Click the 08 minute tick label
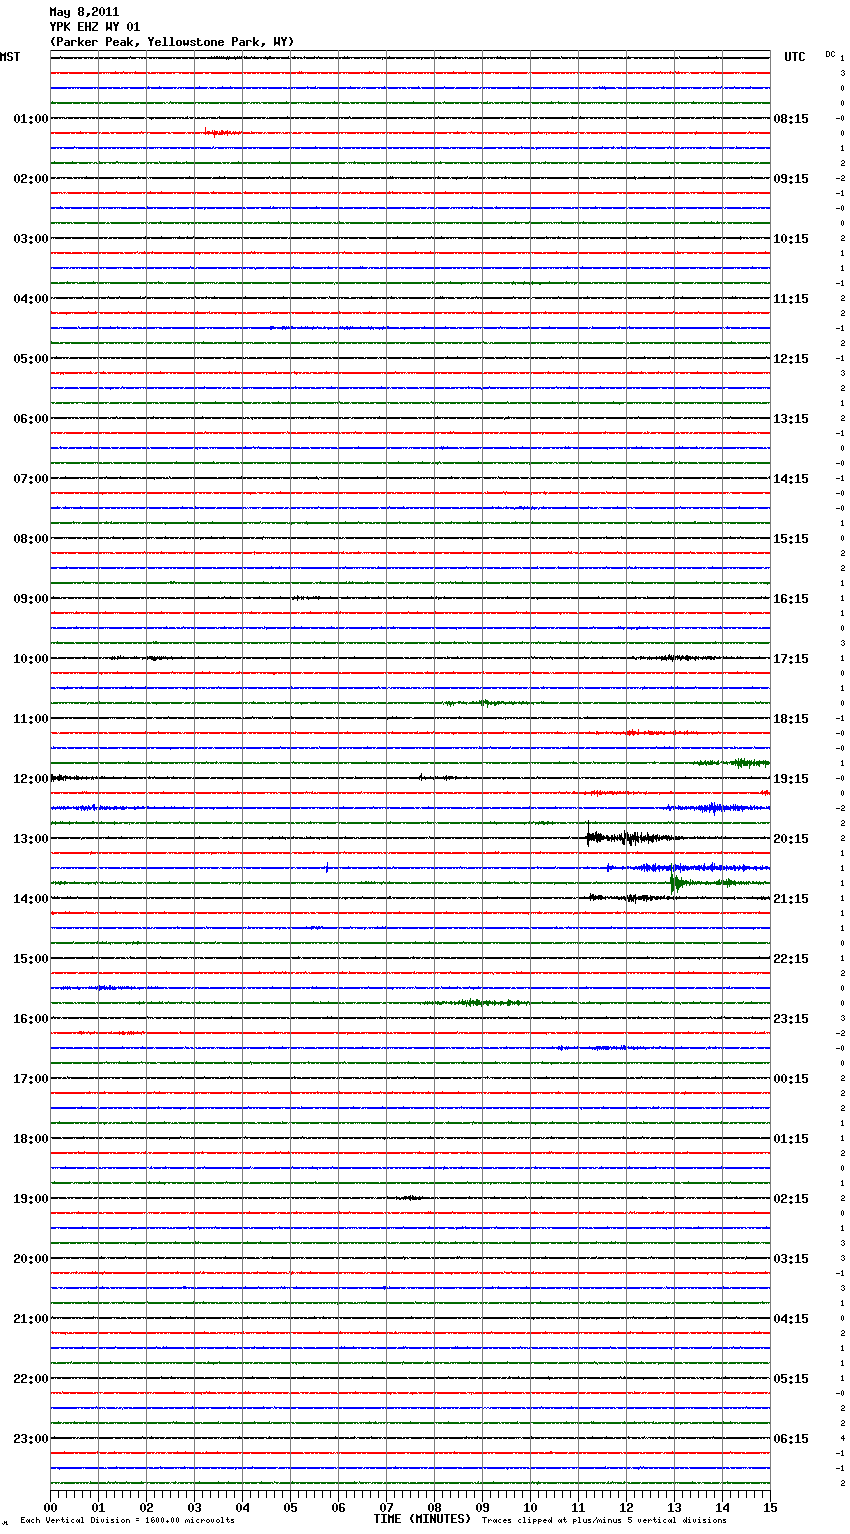The image size is (850, 1534). click(x=434, y=1507)
